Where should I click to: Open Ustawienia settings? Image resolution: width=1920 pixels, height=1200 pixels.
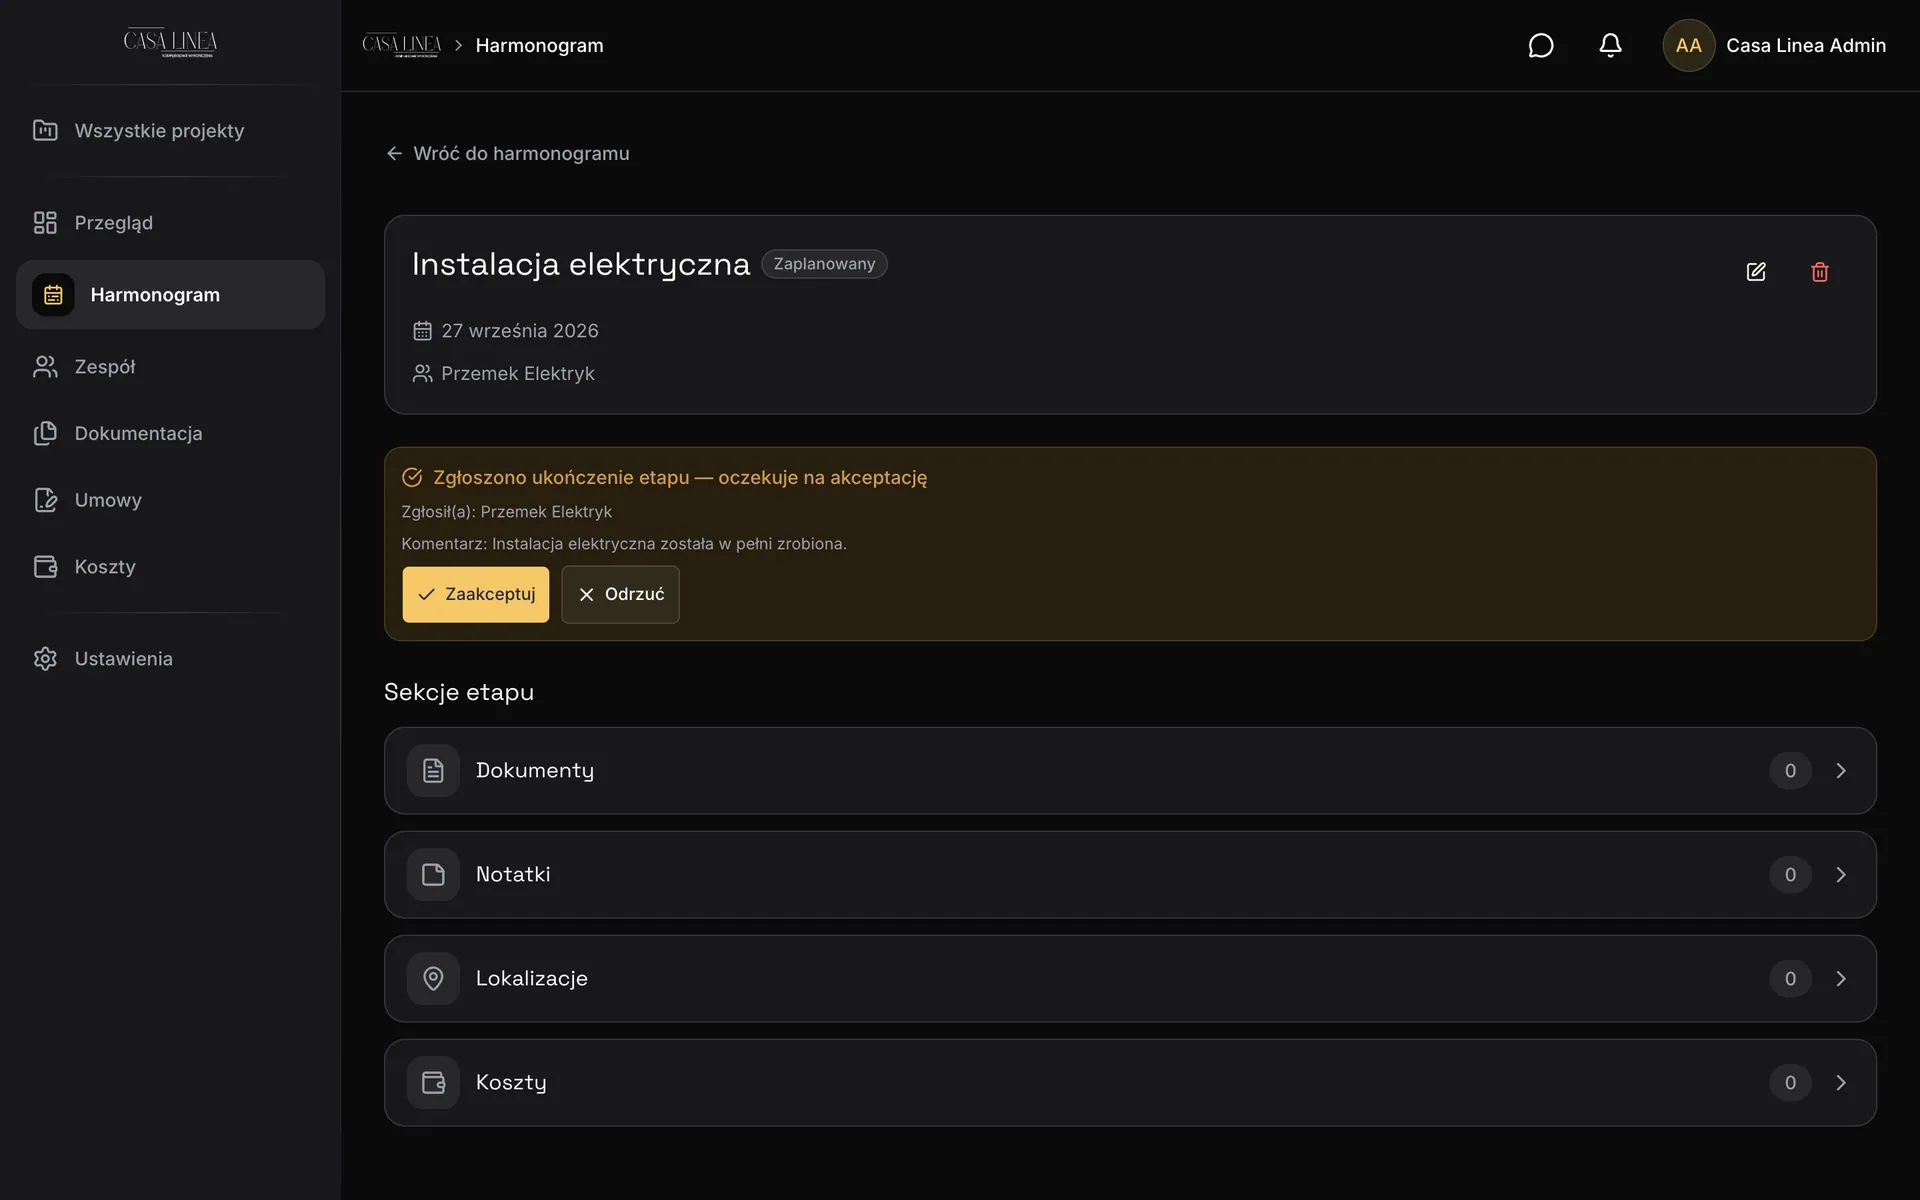pyautogui.click(x=170, y=659)
